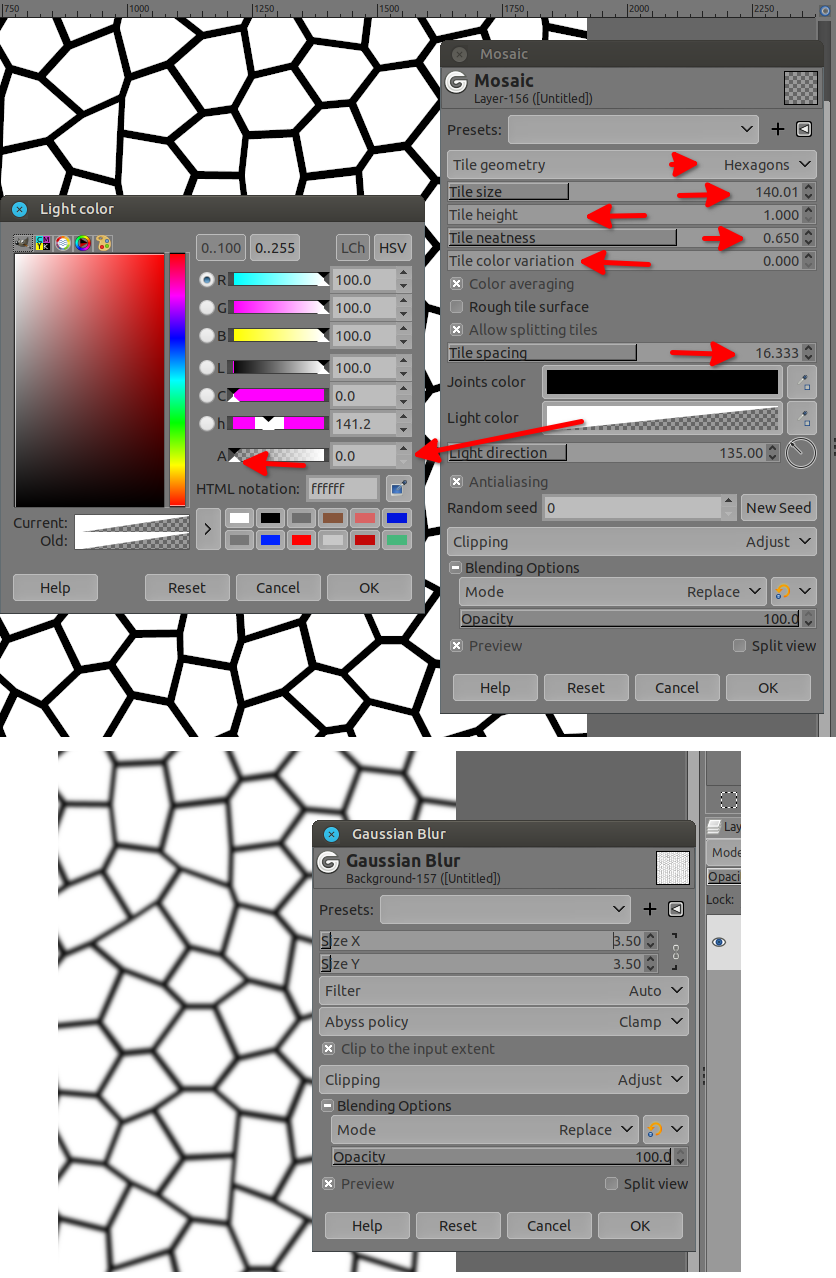The image size is (836, 1278).
Task: Collapse Blending Options in Gaussian Blur dialog
Action: click(x=329, y=1106)
